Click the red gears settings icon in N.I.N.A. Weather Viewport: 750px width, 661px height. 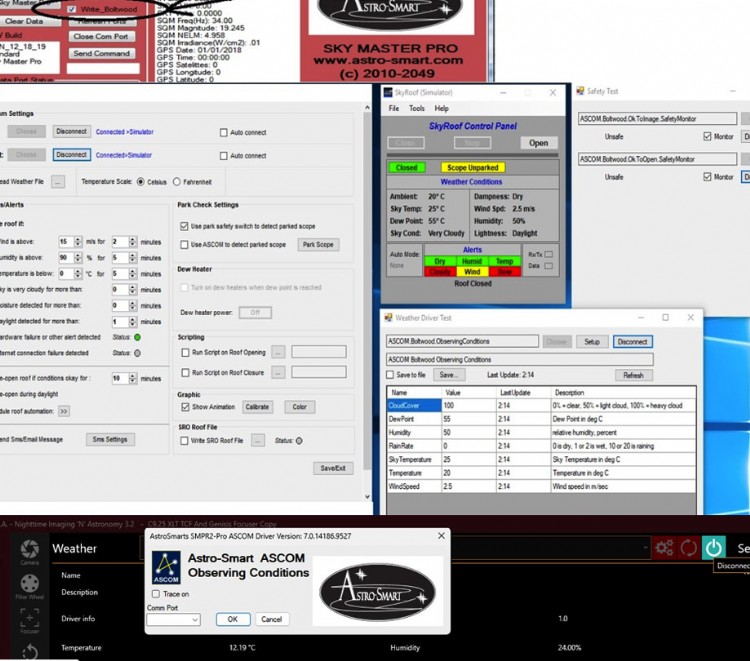point(664,547)
